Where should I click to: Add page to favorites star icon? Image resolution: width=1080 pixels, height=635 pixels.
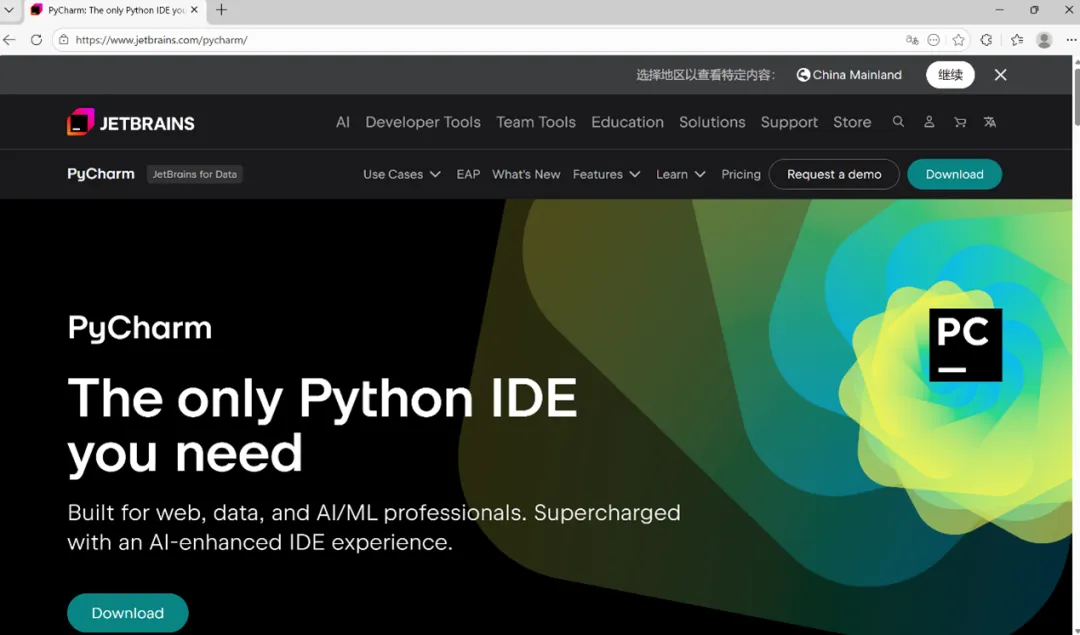pyautogui.click(x=958, y=40)
